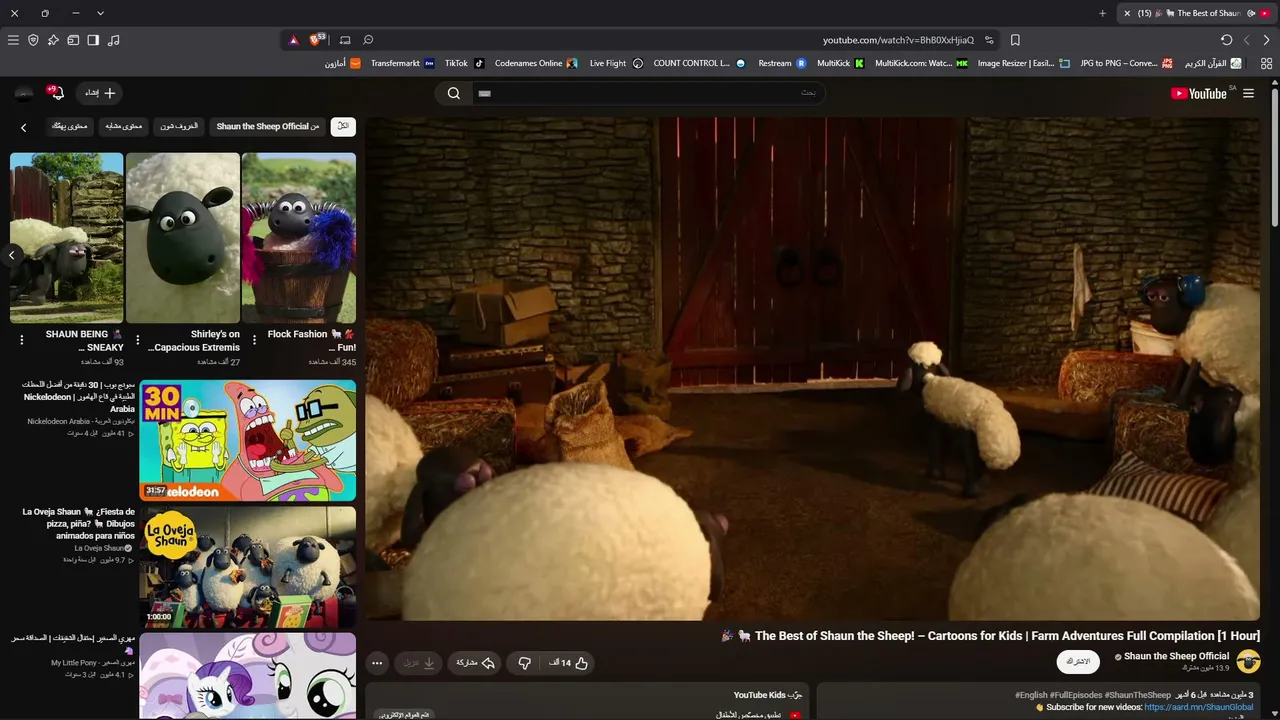Image resolution: width=1280 pixels, height=720 pixels.
Task: Click the music note playlist toolbar icon
Action: click(113, 40)
